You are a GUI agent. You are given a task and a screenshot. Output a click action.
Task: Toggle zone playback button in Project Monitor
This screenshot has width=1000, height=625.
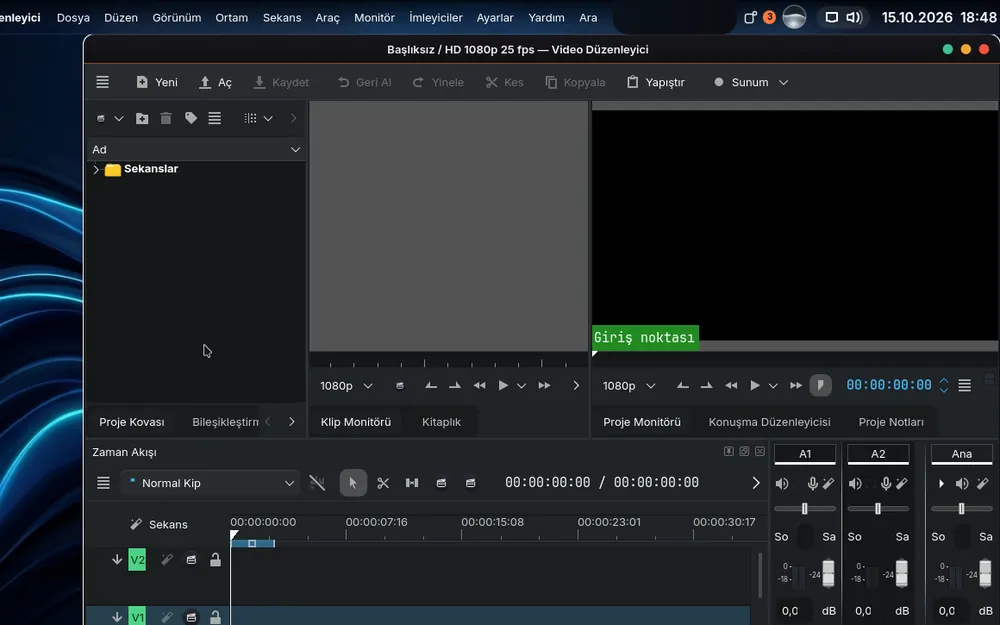tap(821, 385)
